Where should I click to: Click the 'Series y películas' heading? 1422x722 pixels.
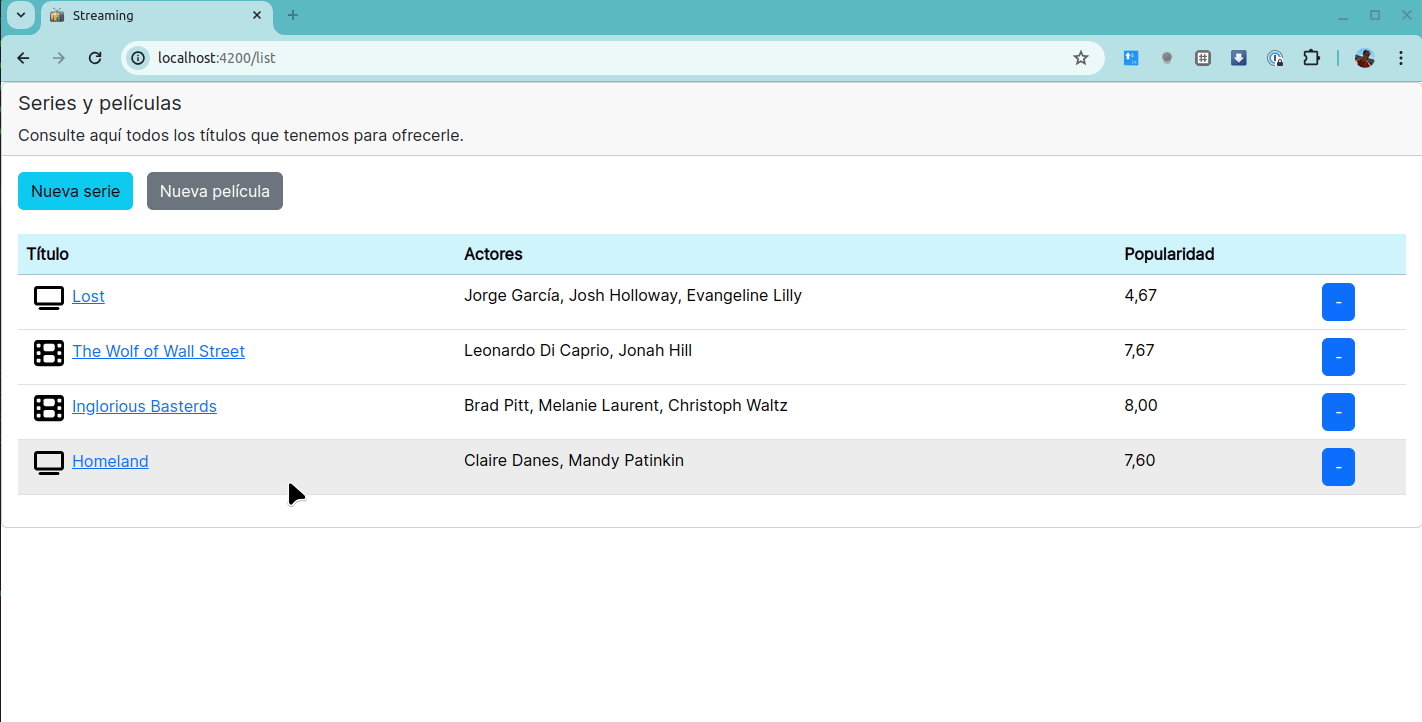(x=100, y=103)
